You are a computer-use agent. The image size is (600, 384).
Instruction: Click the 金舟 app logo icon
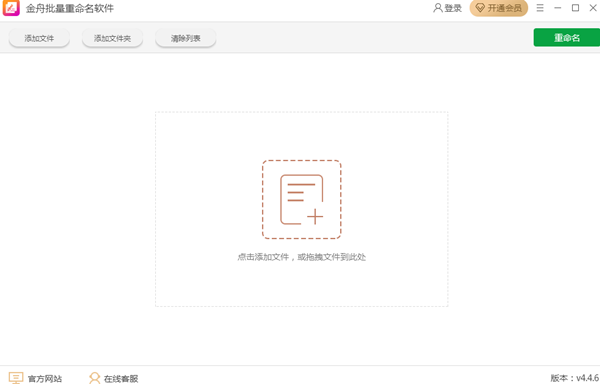pos(11,8)
